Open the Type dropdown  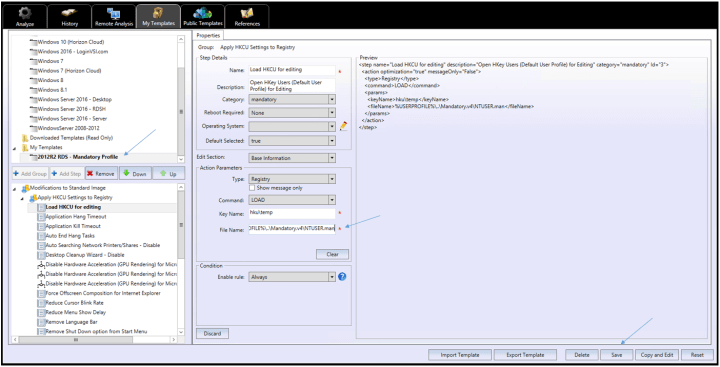click(292, 179)
